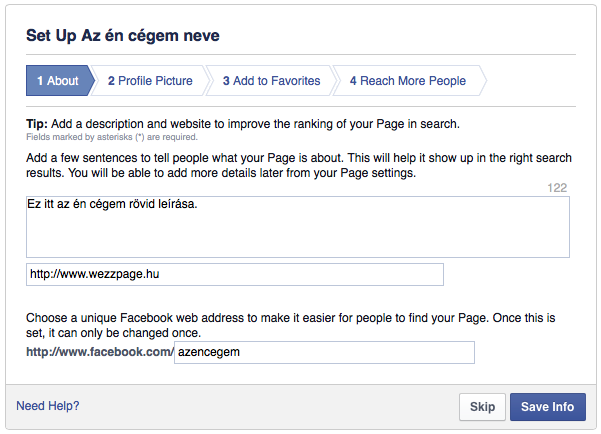The height and width of the screenshot is (434, 601).
Task: Select the 1 About step tab
Action: coord(58,81)
